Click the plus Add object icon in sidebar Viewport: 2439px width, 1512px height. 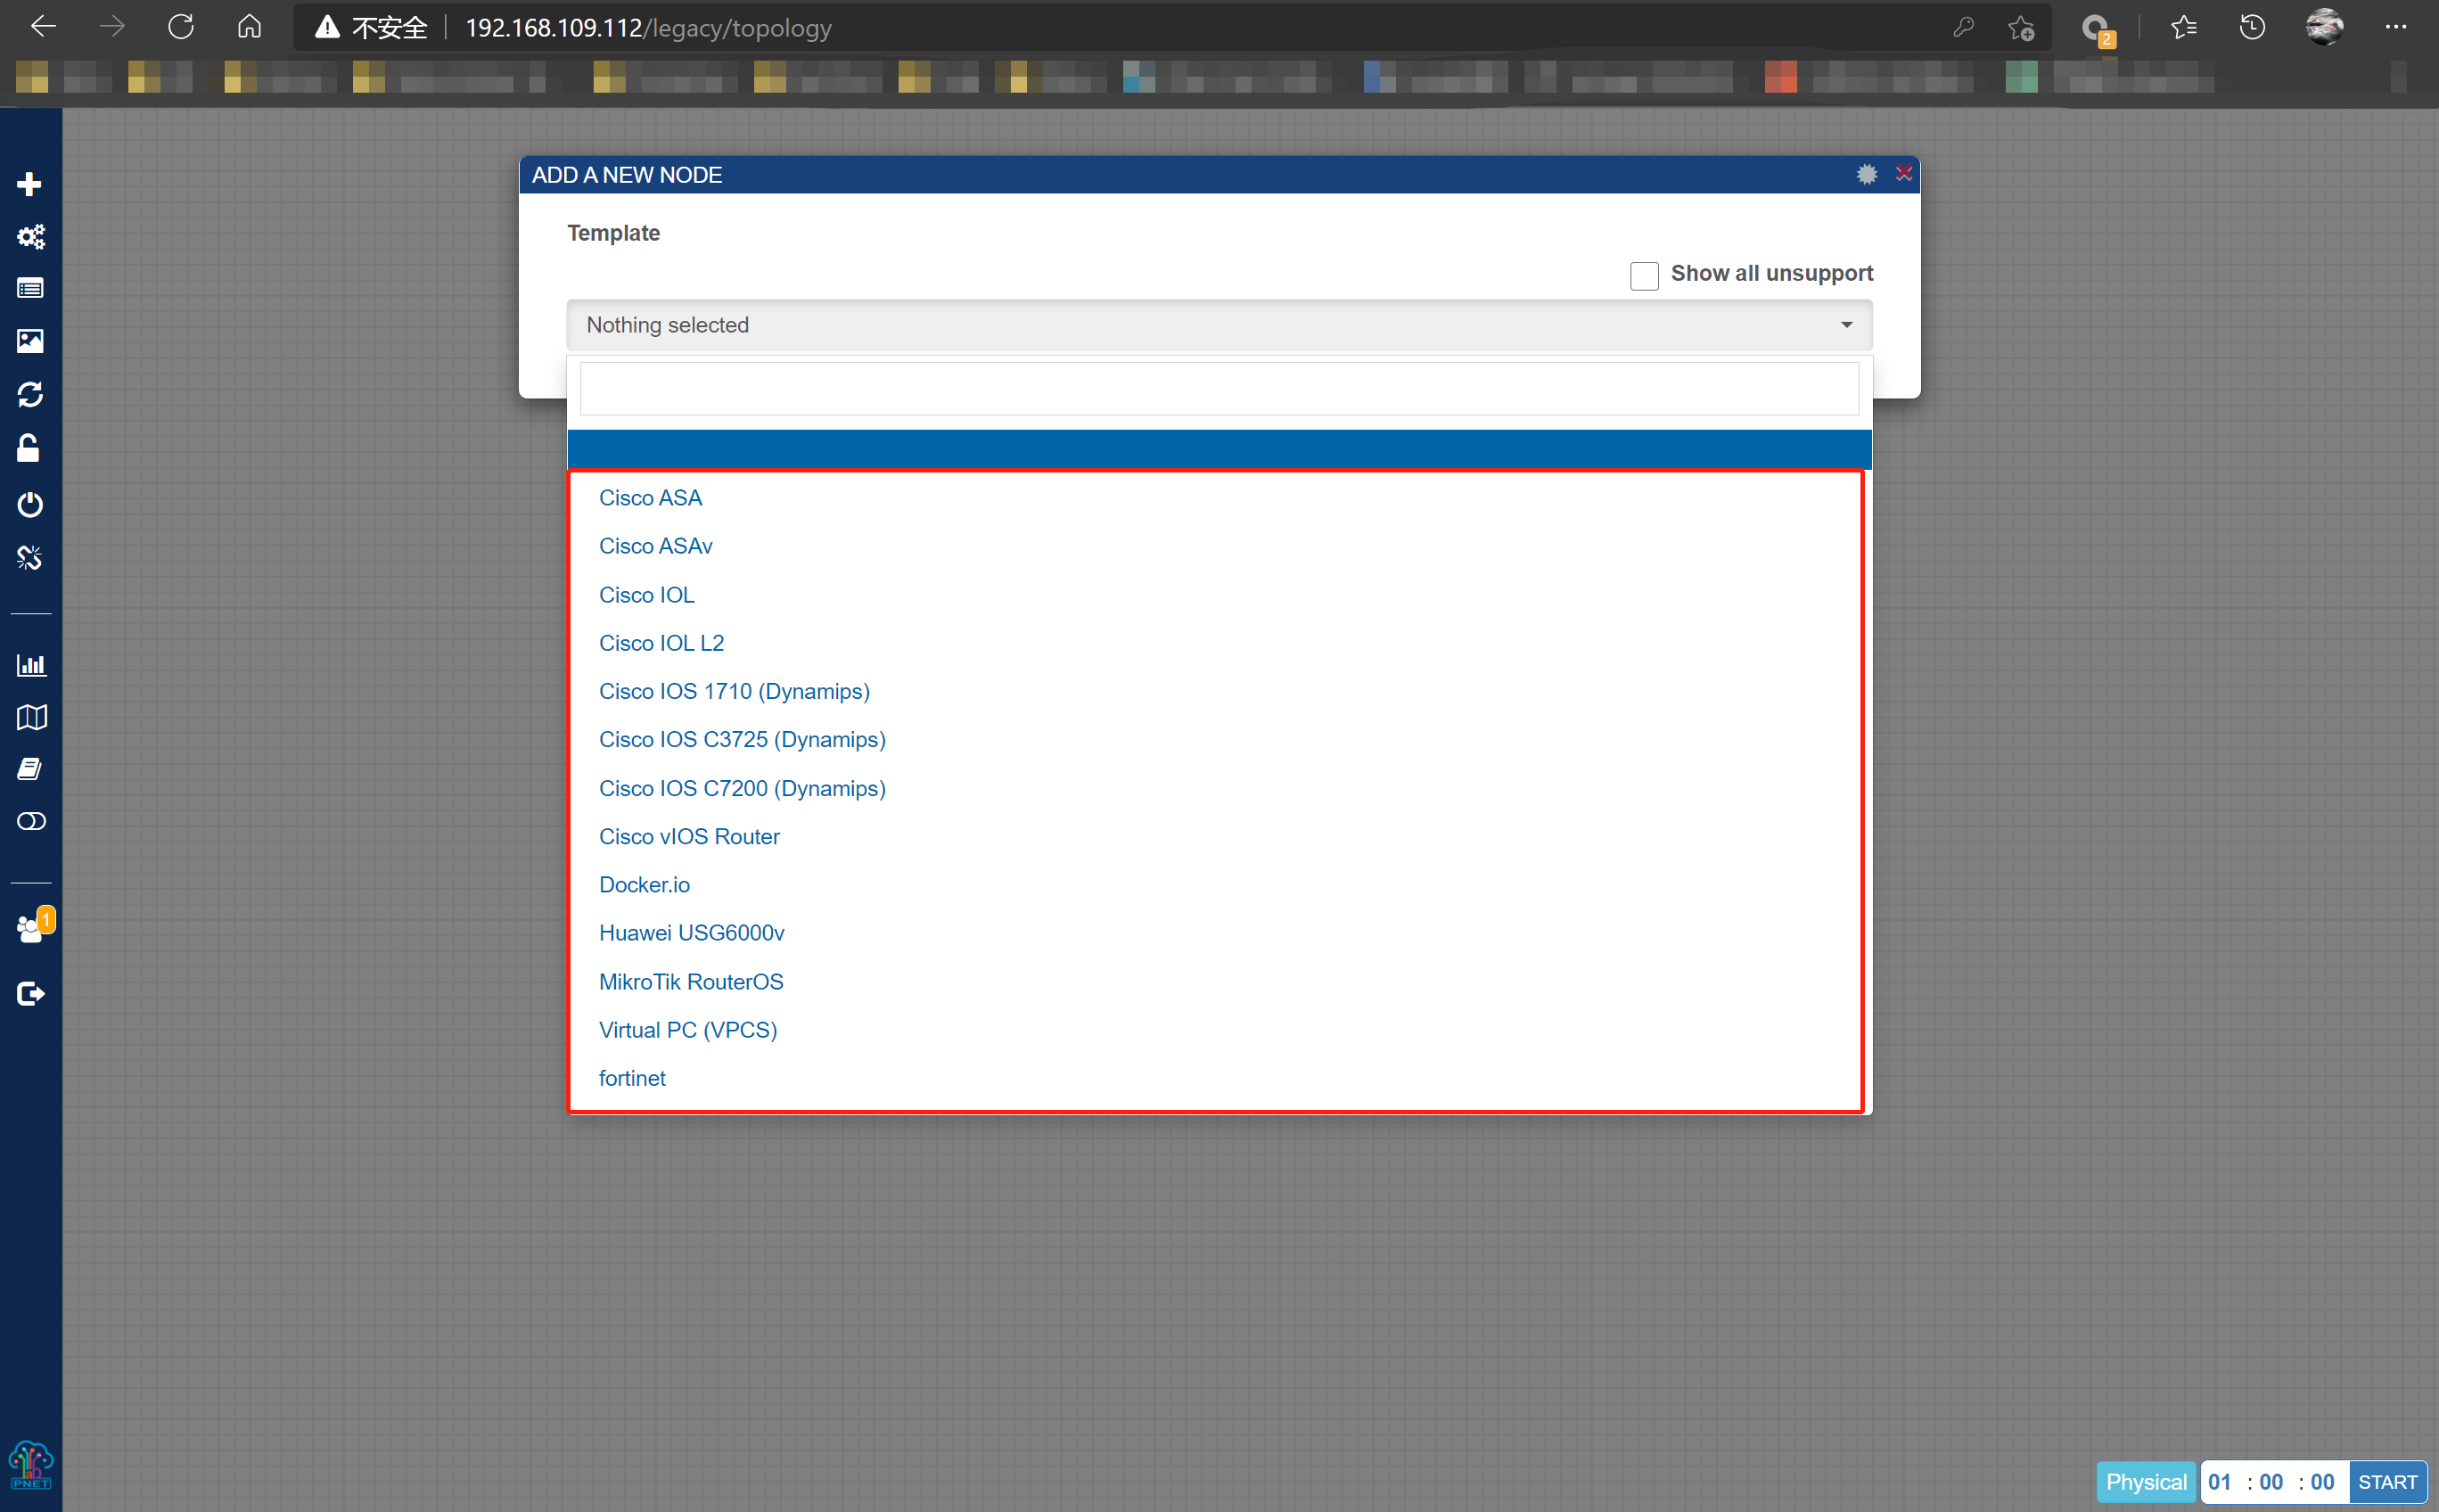pos(30,184)
